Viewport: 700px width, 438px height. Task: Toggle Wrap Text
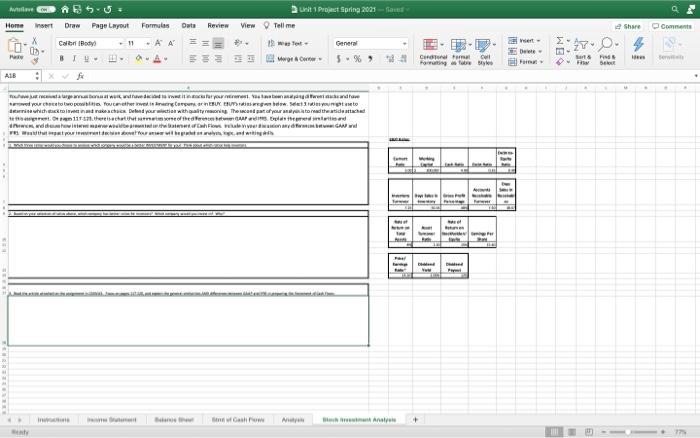coord(288,43)
